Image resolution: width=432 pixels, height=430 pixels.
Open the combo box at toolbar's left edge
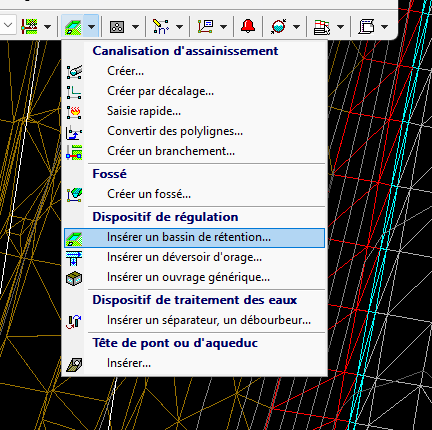point(8,25)
